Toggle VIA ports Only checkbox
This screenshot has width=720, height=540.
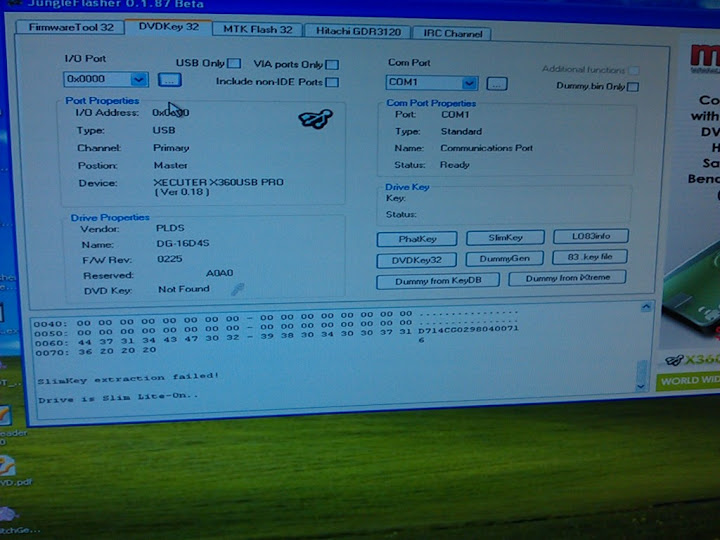pyautogui.click(x=332, y=65)
